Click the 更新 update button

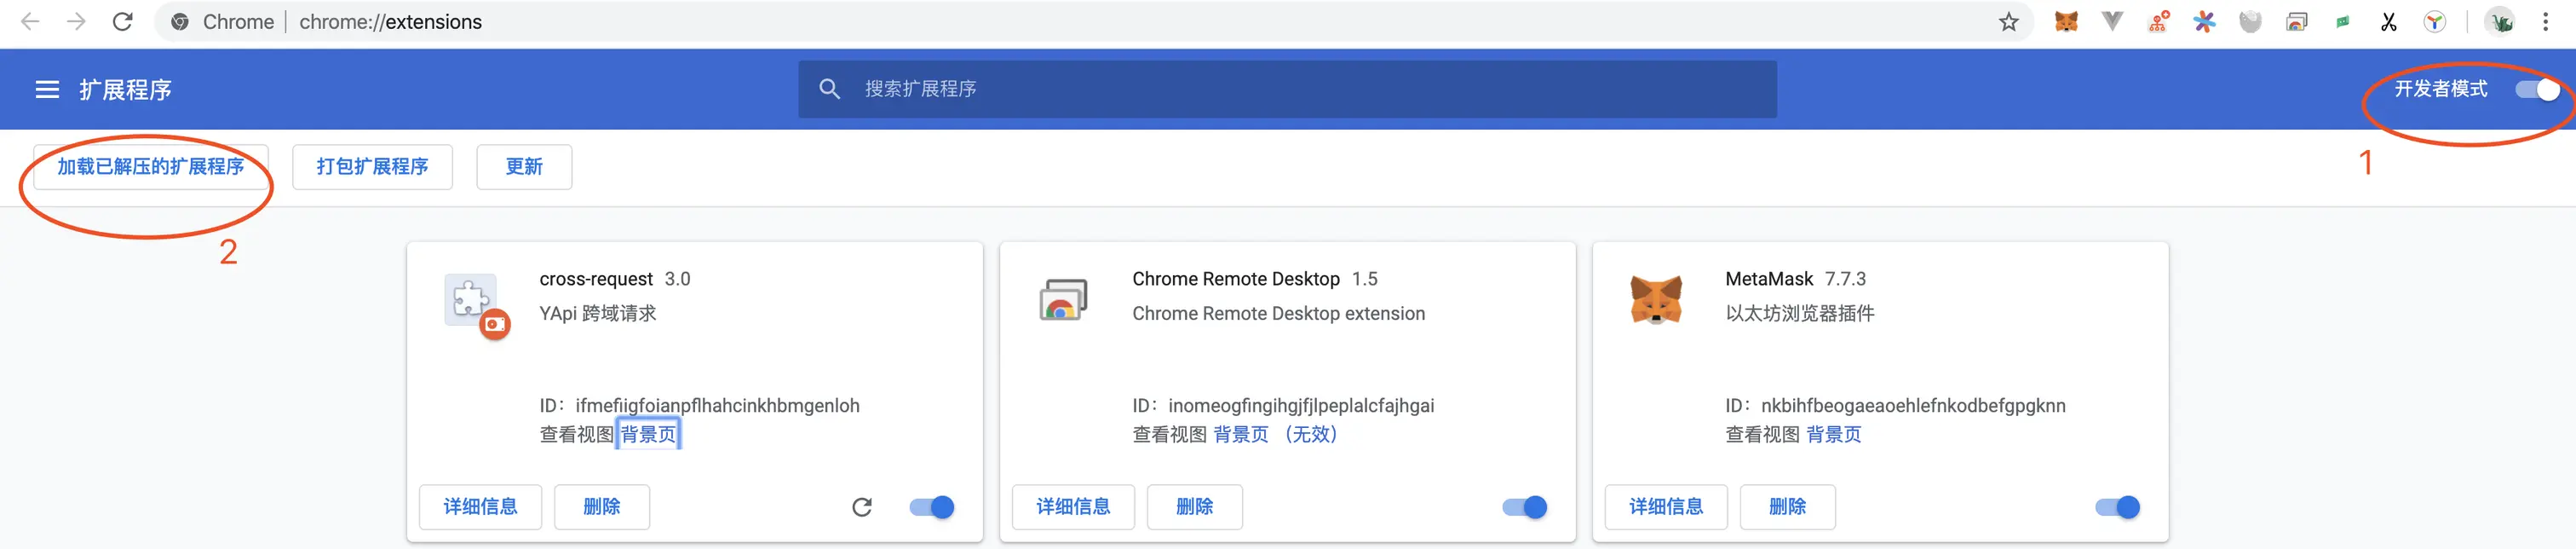524,167
